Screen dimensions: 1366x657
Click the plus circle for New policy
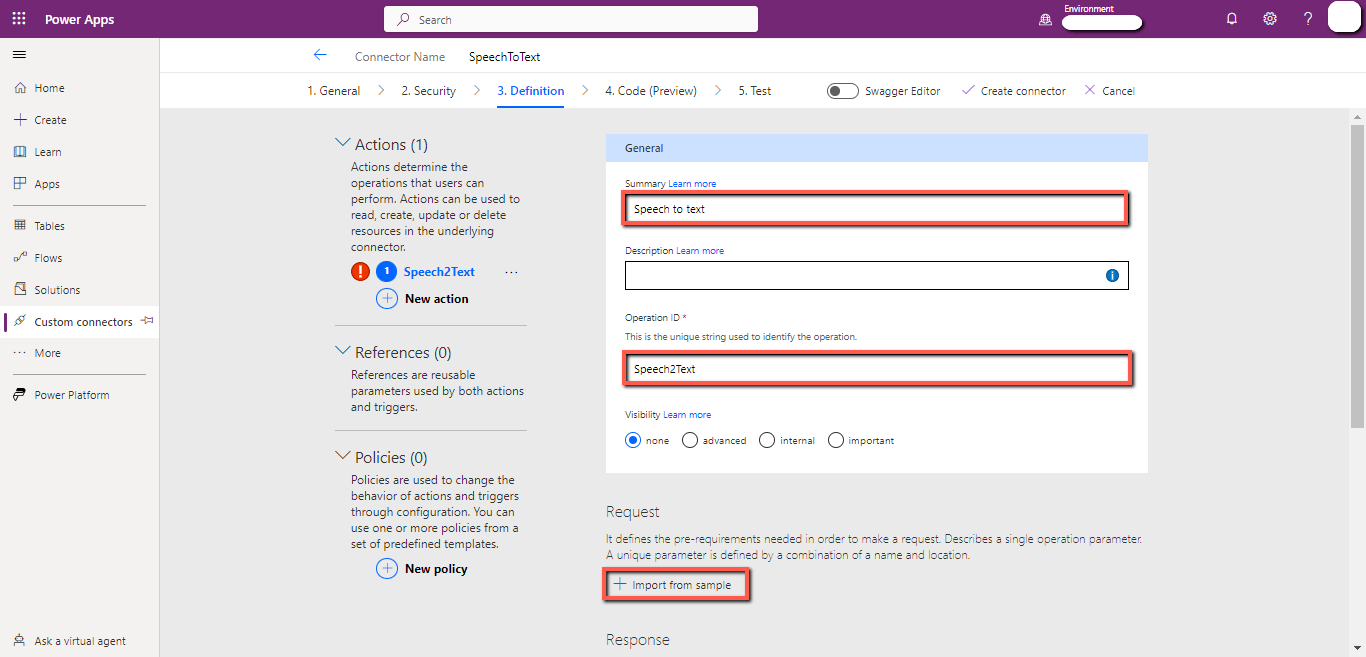(387, 569)
